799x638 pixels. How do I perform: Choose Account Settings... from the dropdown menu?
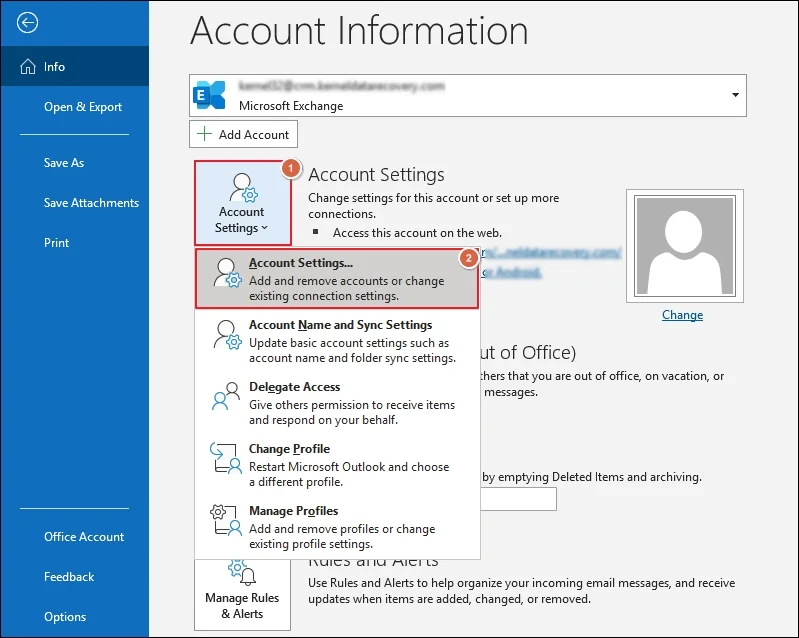[x=337, y=278]
